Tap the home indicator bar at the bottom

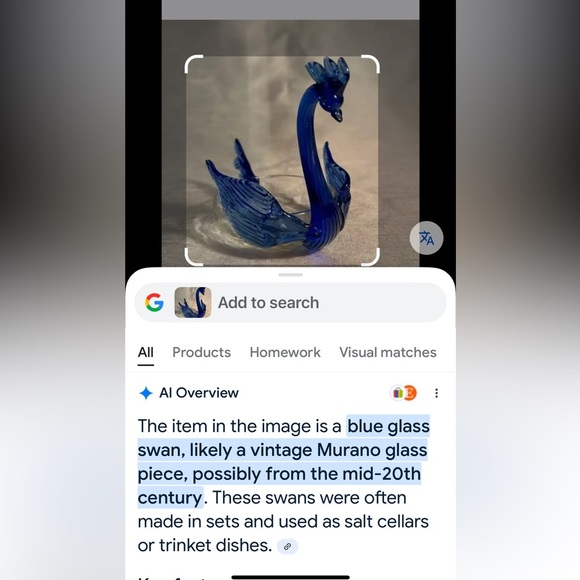291,577
